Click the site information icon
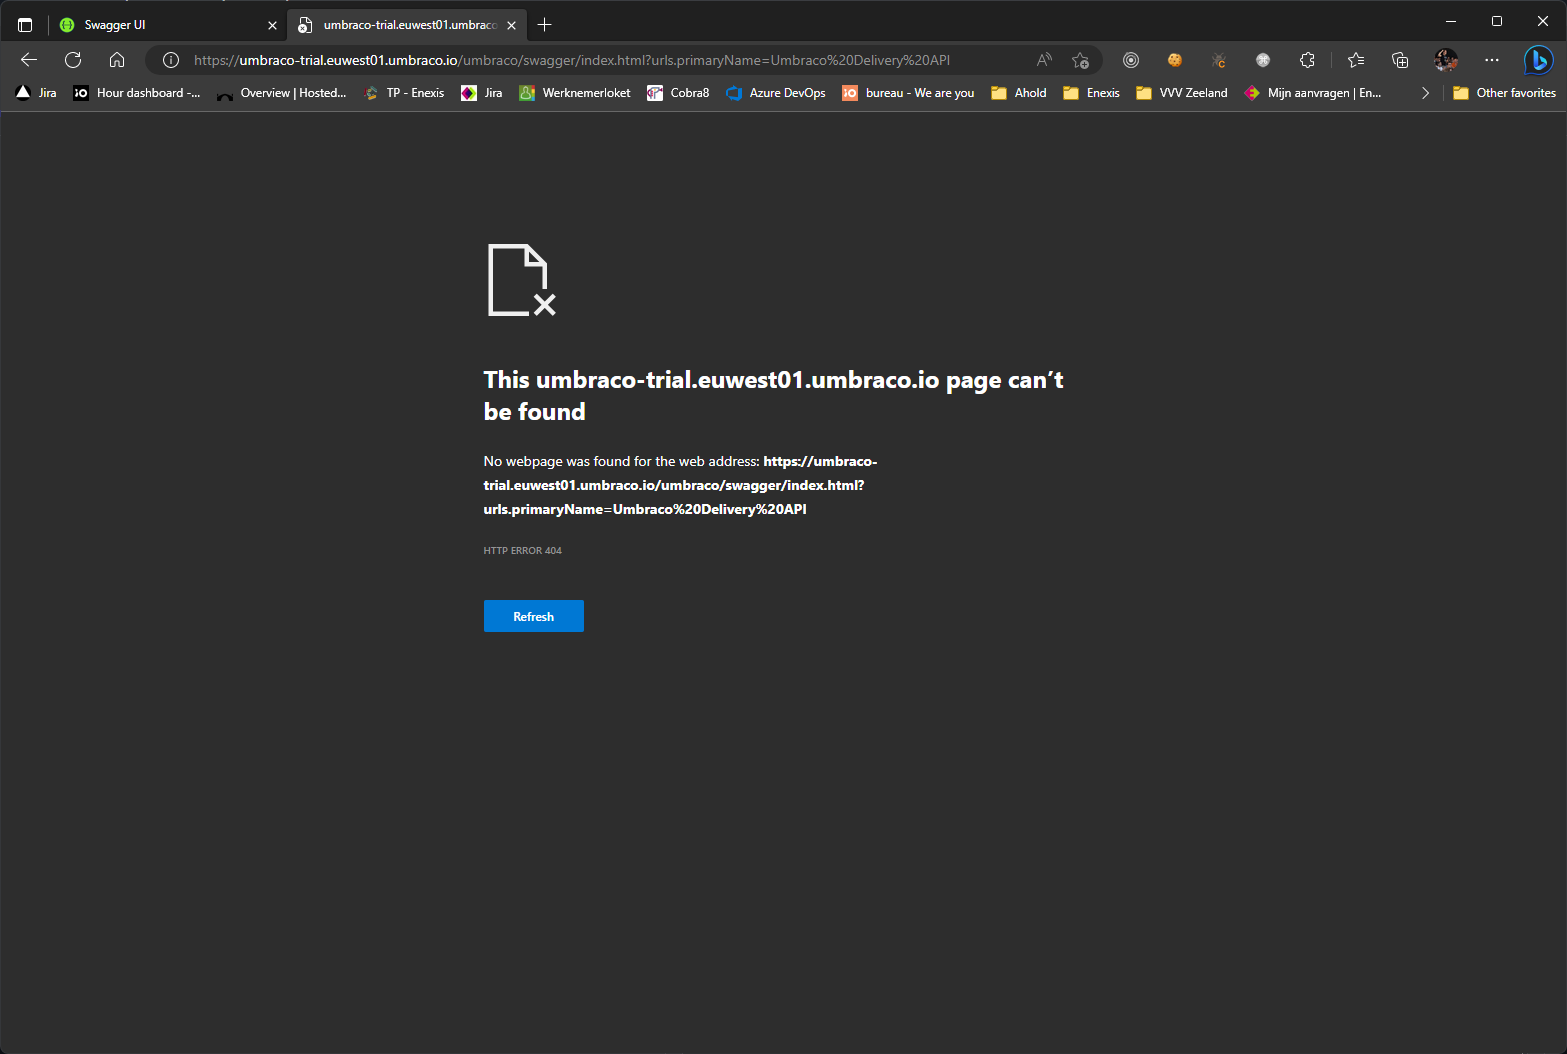This screenshot has height=1054, width=1567. 170,60
